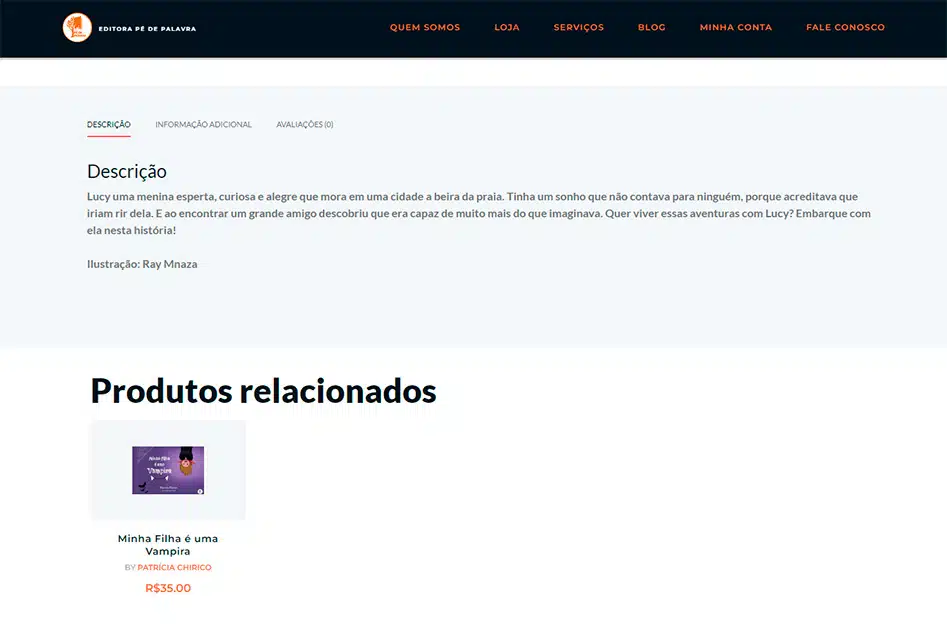Image resolution: width=947 pixels, height=637 pixels.
Task: Click the Produtos relacionados heading
Action: point(263,391)
